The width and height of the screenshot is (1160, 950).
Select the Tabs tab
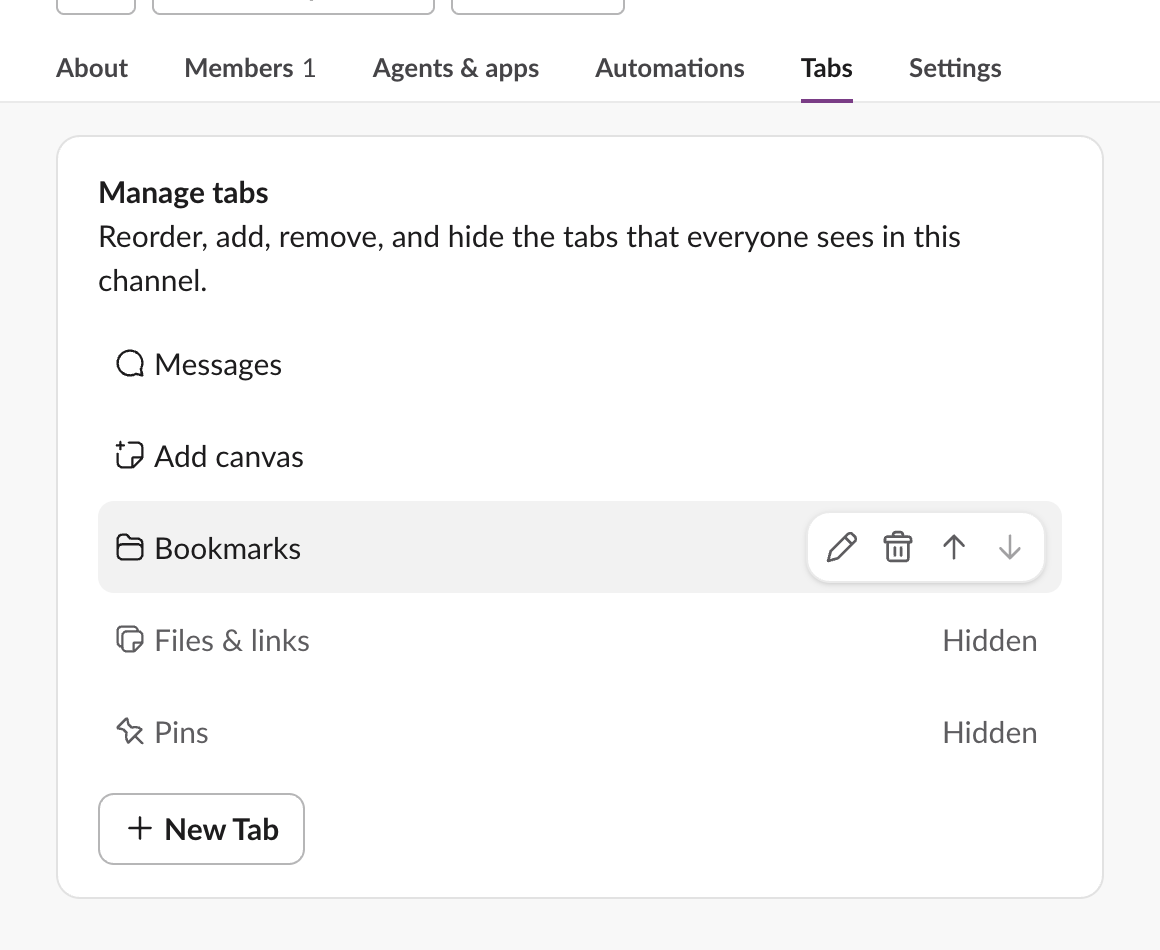(x=826, y=68)
